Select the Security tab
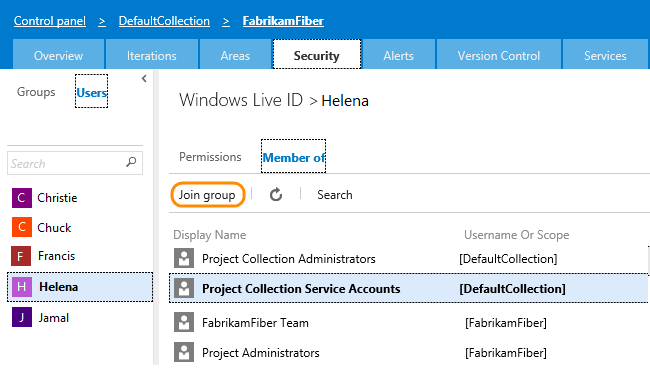650x368 pixels. 317,54
